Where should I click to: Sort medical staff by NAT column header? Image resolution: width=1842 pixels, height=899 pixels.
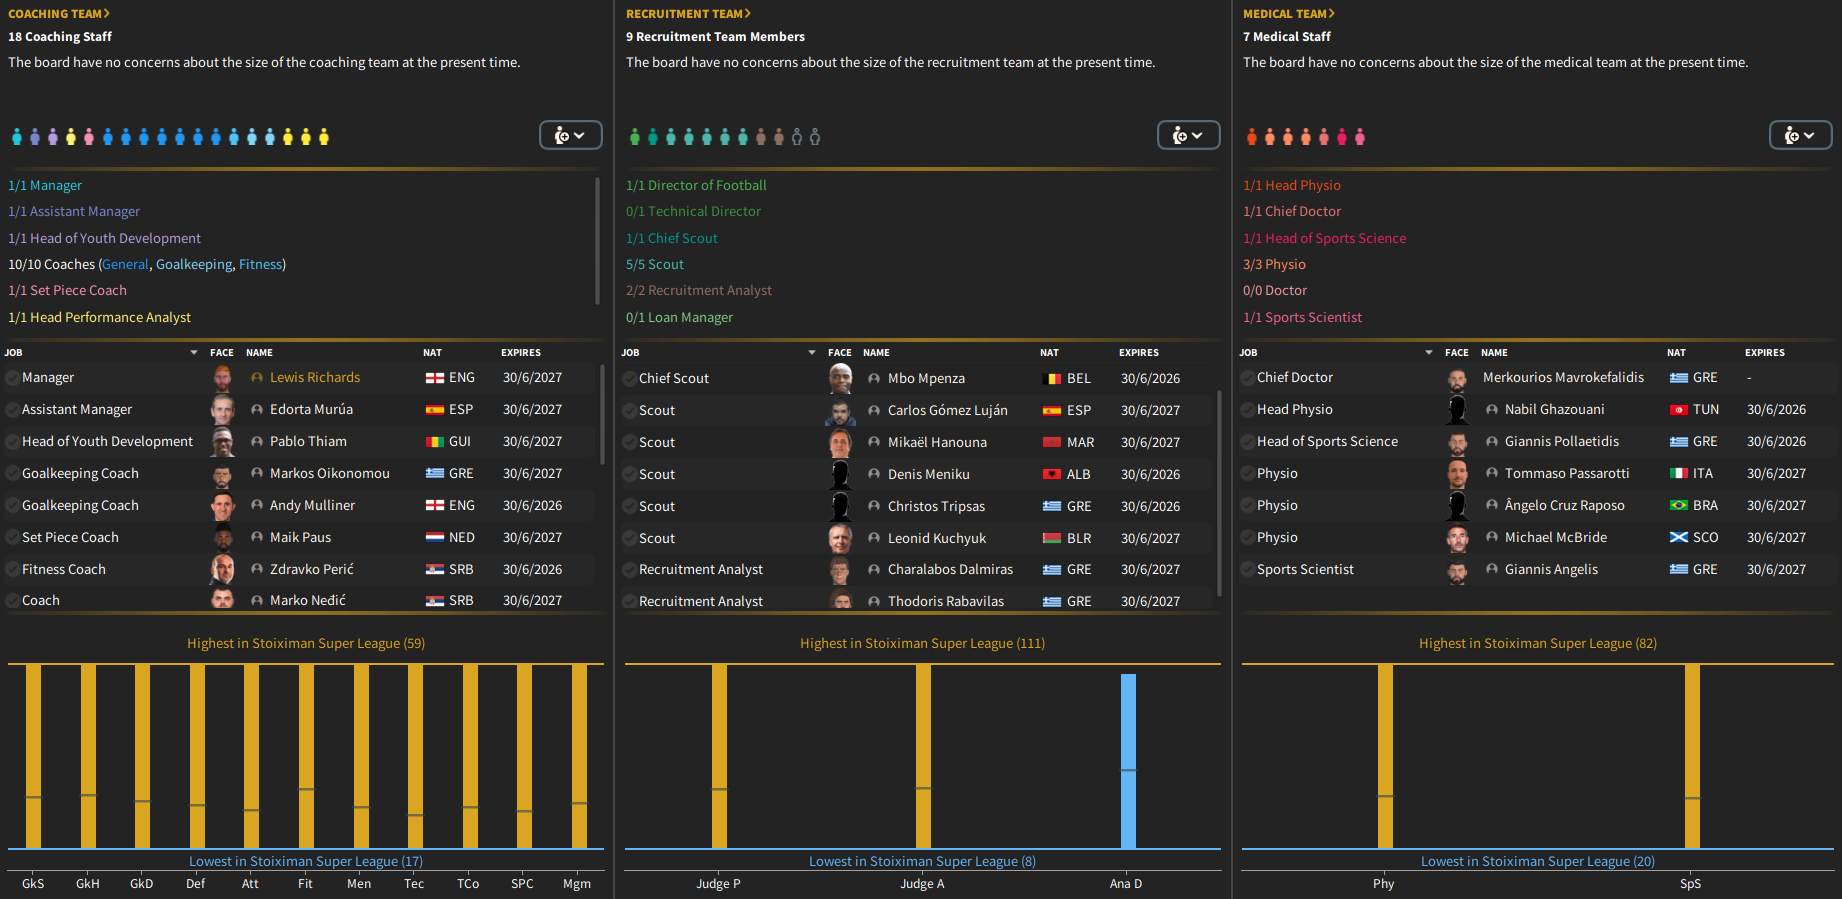(x=1676, y=353)
